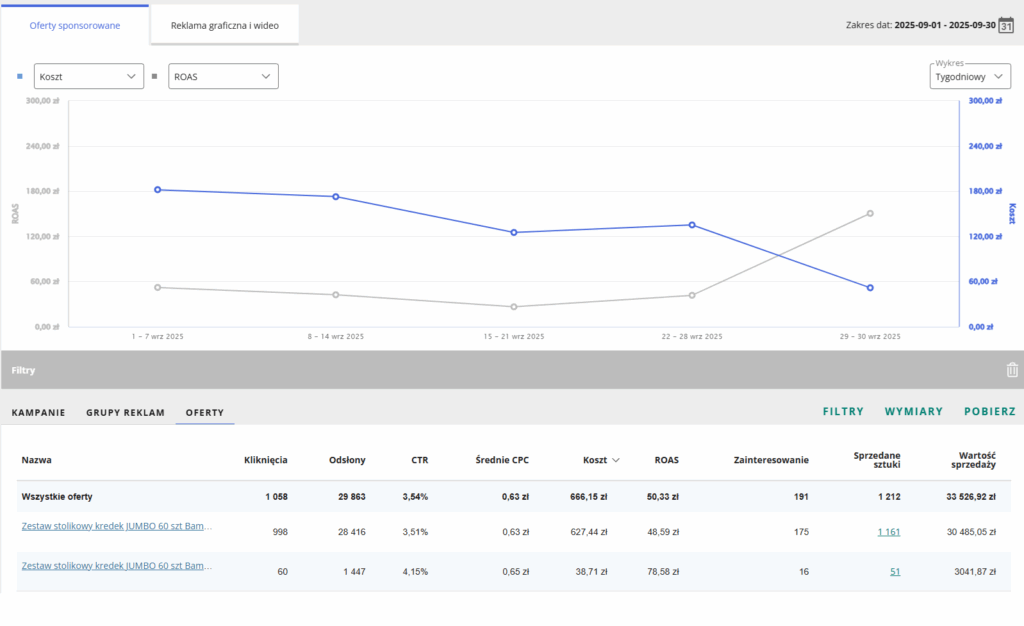Screen dimensions: 1024x626
Task: Click the blue Koszt legend square
Action: (20, 76)
